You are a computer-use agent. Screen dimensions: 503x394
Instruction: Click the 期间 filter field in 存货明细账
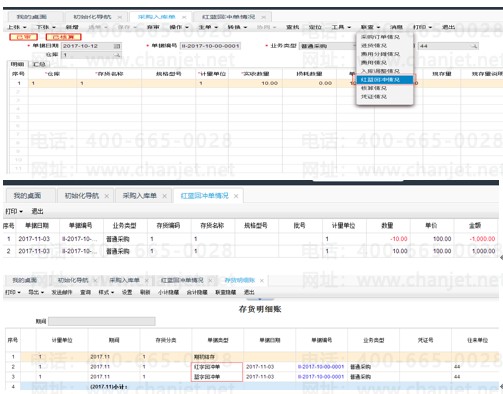(x=102, y=321)
